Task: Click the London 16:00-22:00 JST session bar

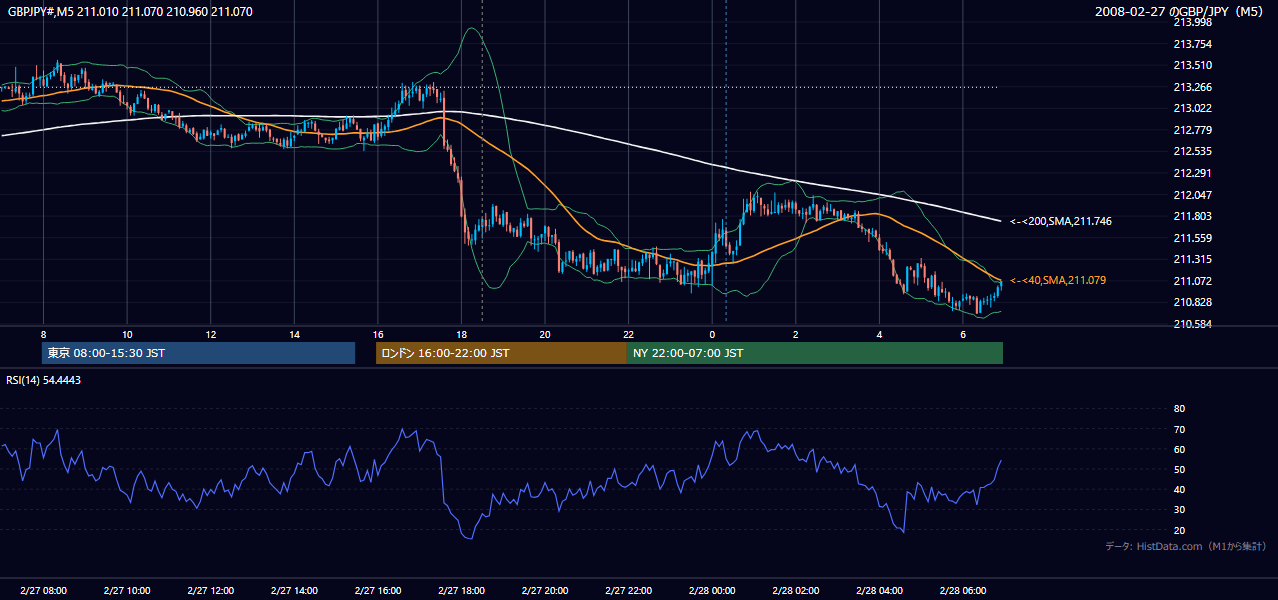Action: point(501,353)
